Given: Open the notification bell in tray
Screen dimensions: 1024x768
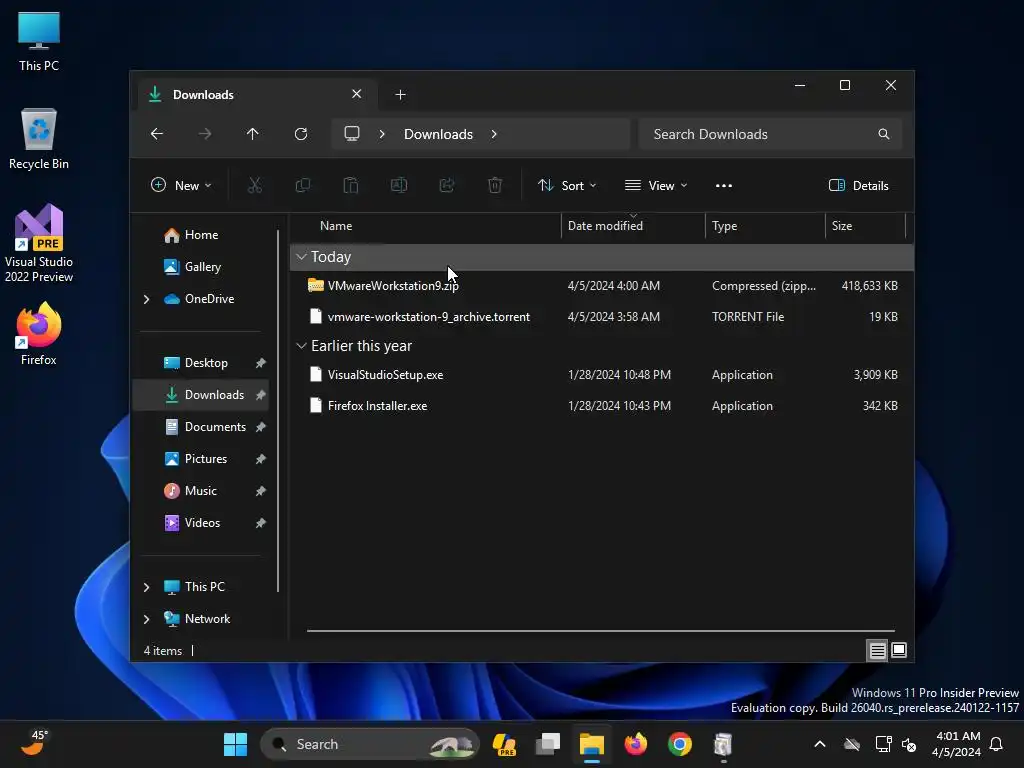Looking at the screenshot, I should pos(996,744).
